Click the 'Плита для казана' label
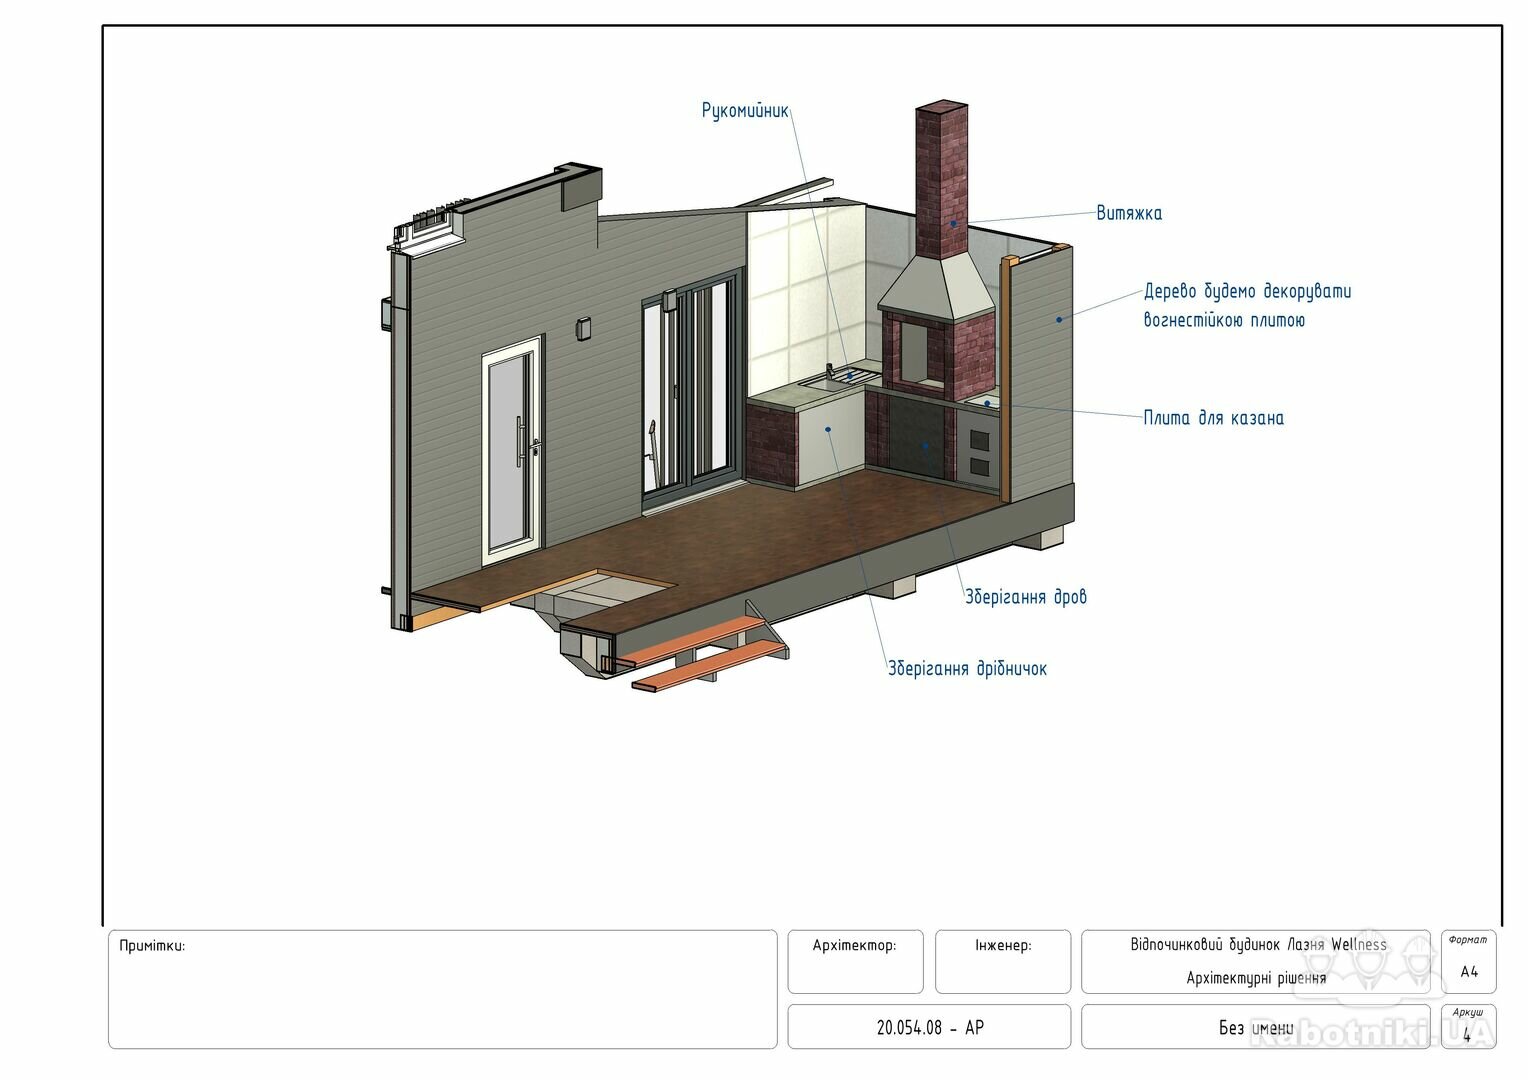 point(1213,418)
